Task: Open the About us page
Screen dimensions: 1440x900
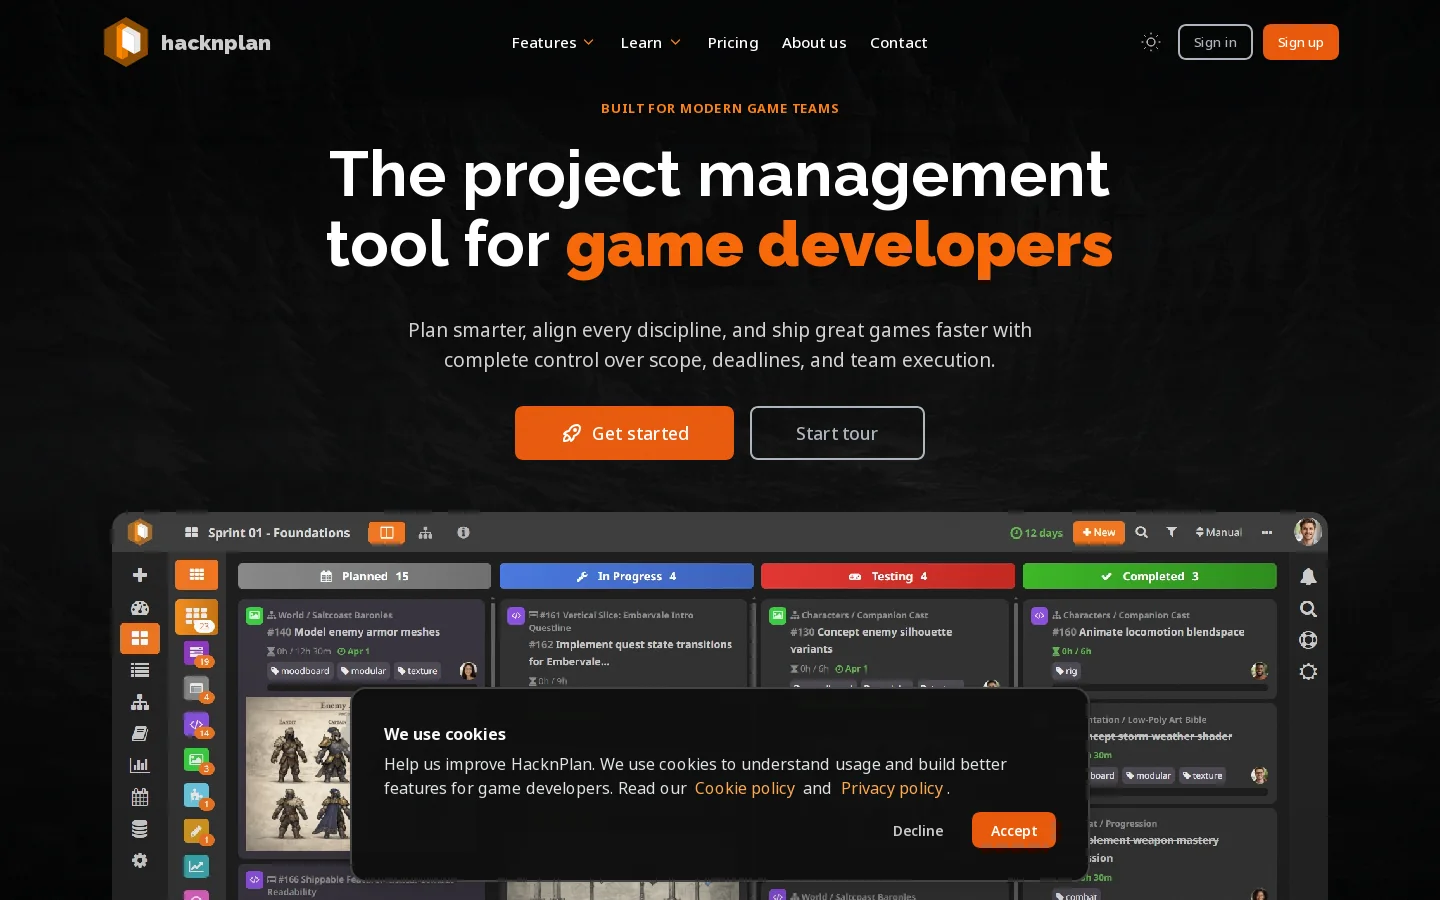Action: point(814,42)
